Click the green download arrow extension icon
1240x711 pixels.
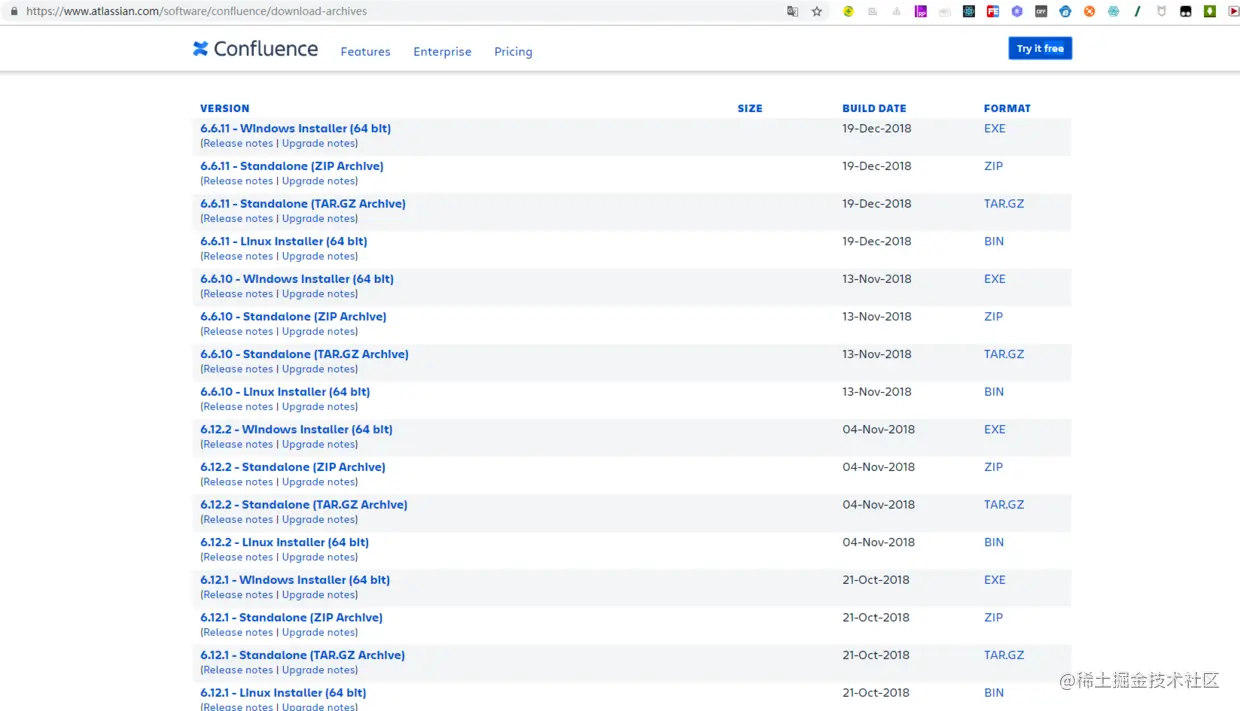click(1210, 11)
